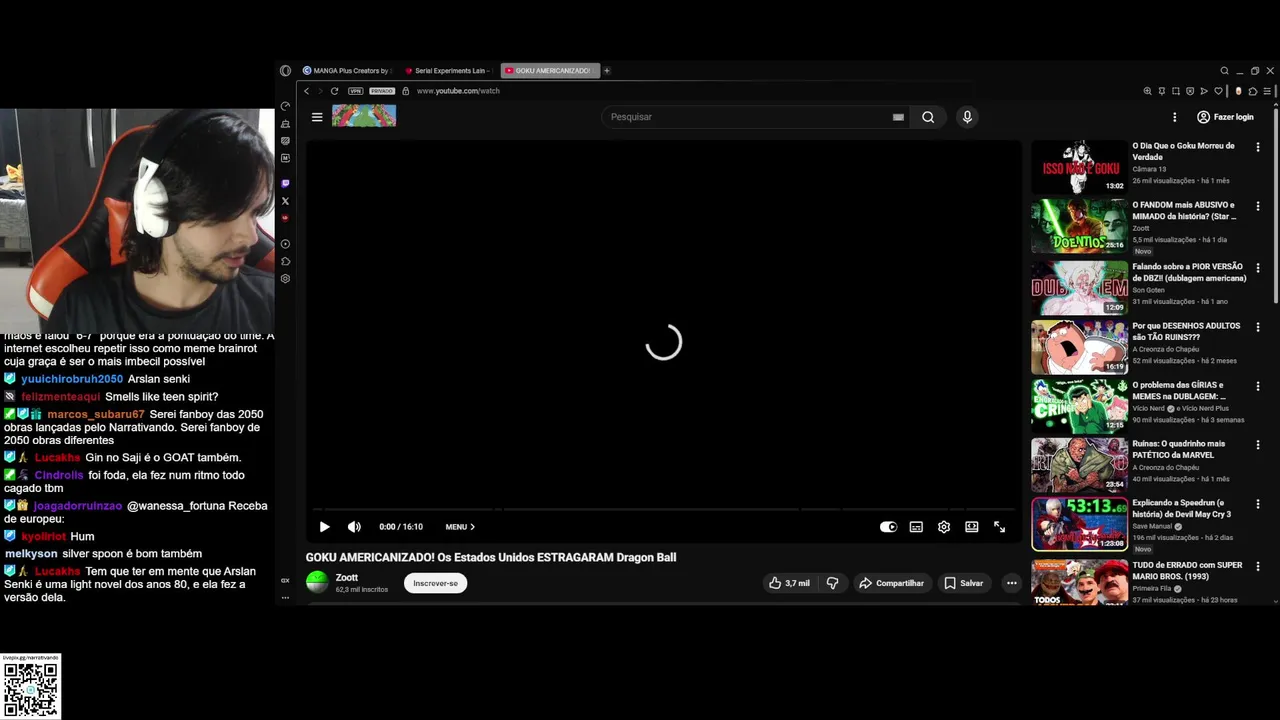Viewport: 1280px width, 720px height.
Task: Click Salvar to save video
Action: [x=964, y=583]
